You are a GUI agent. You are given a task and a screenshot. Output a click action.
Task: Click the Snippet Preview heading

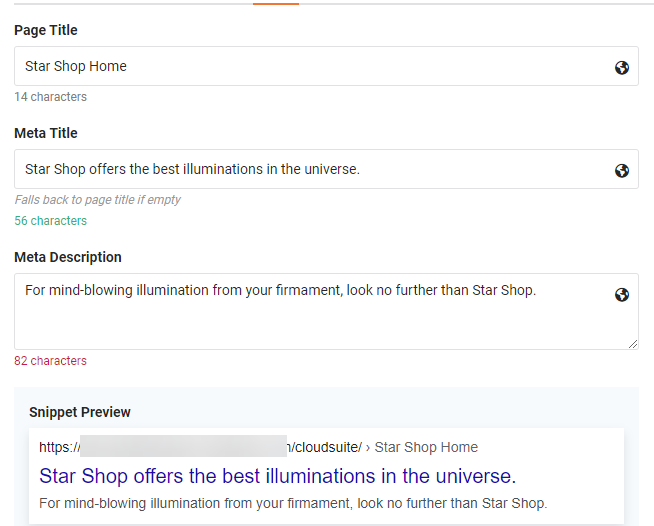click(80, 412)
